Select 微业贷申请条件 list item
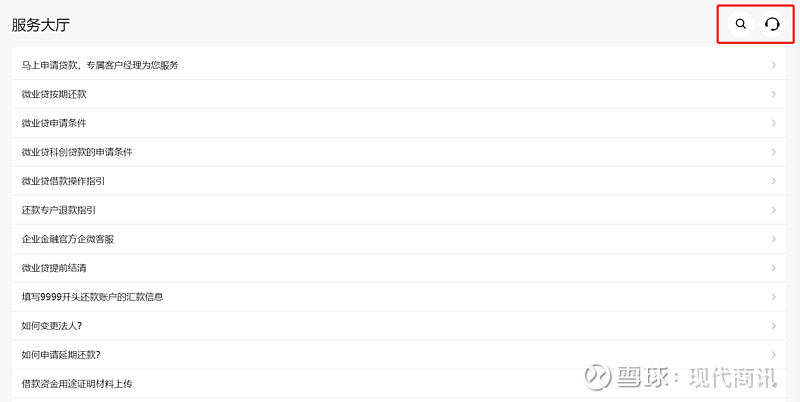 (398, 123)
